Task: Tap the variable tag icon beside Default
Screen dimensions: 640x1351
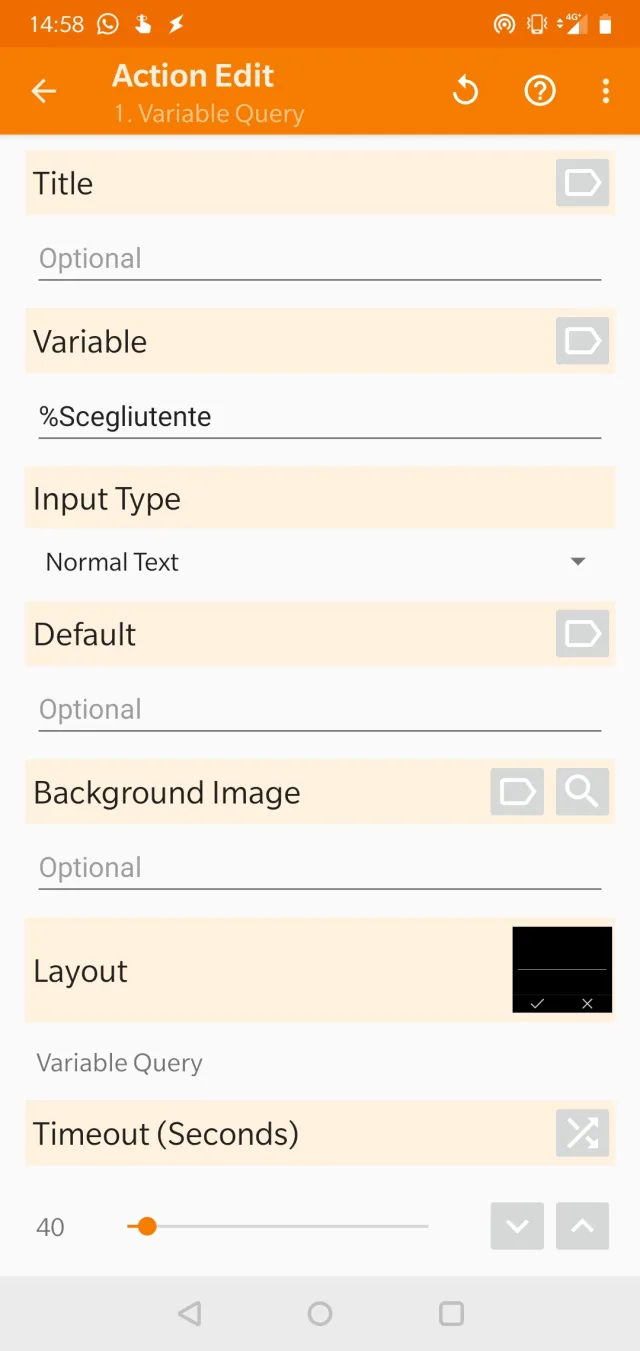Action: coord(581,634)
